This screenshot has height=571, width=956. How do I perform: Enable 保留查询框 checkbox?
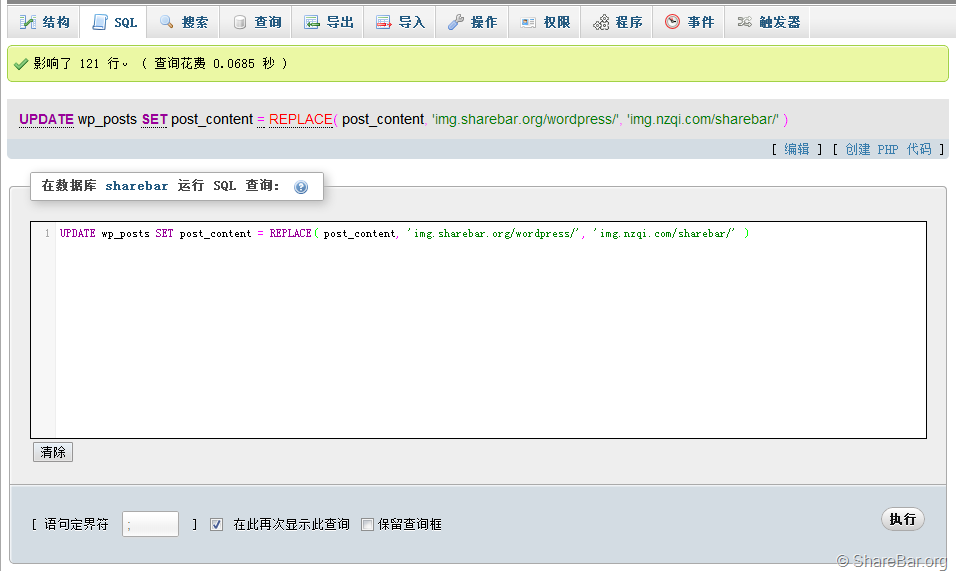[x=367, y=524]
